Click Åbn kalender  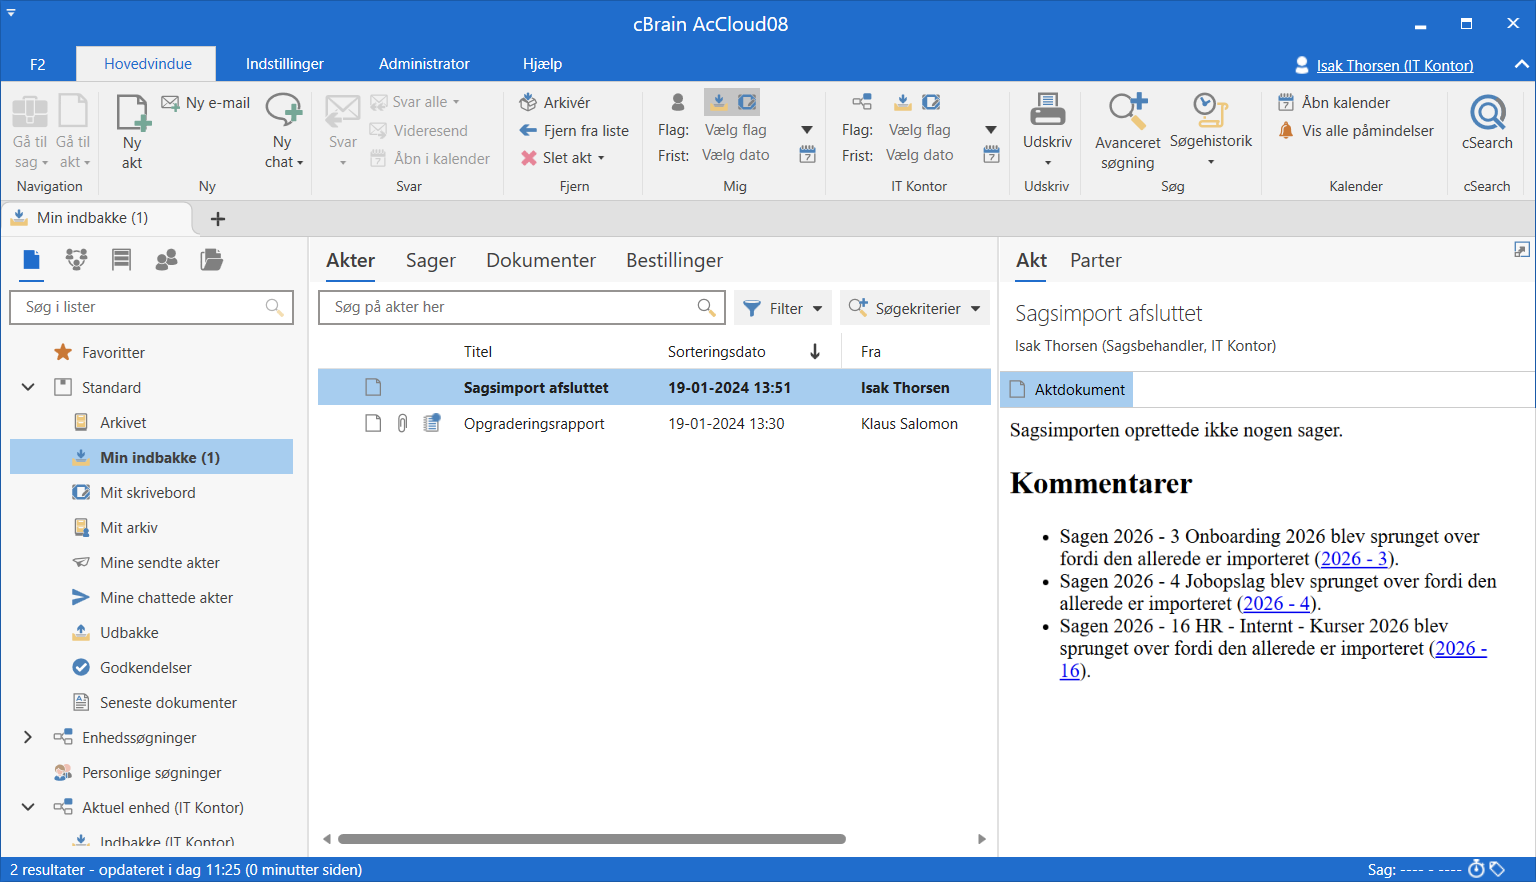(1334, 102)
